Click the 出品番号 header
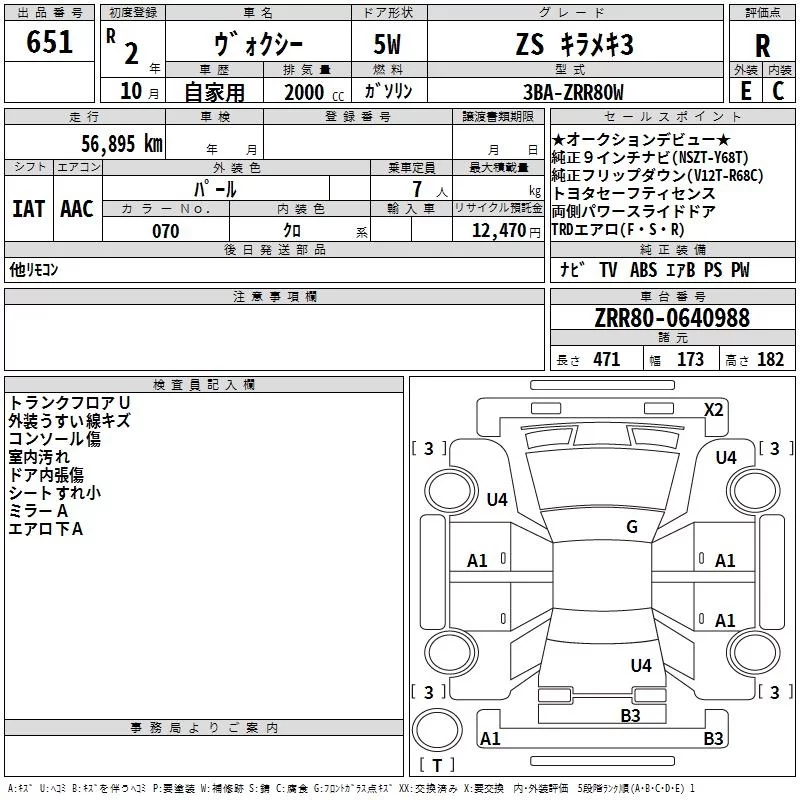Viewport: 800px width, 800px height. click(49, 13)
